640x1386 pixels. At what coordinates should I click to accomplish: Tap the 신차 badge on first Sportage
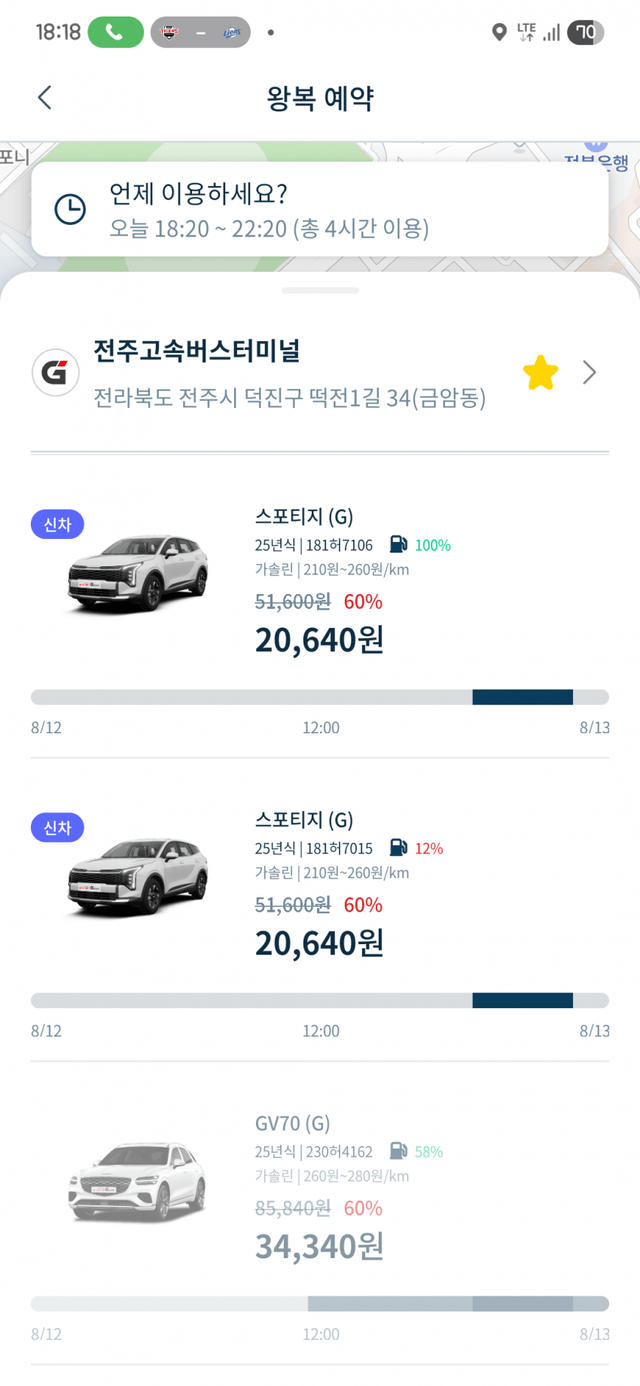[x=58, y=524]
